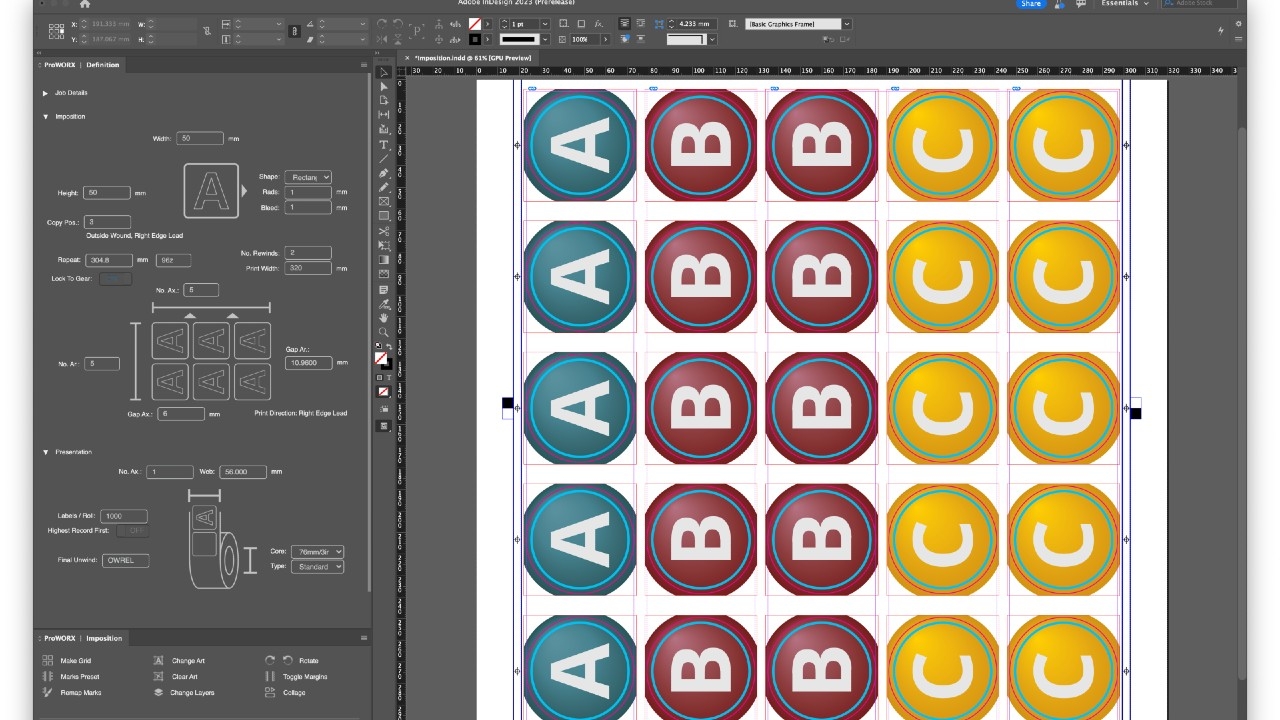The width and height of the screenshot is (1280, 720).
Task: Click the Change Layers icon
Action: pyautogui.click(x=159, y=692)
